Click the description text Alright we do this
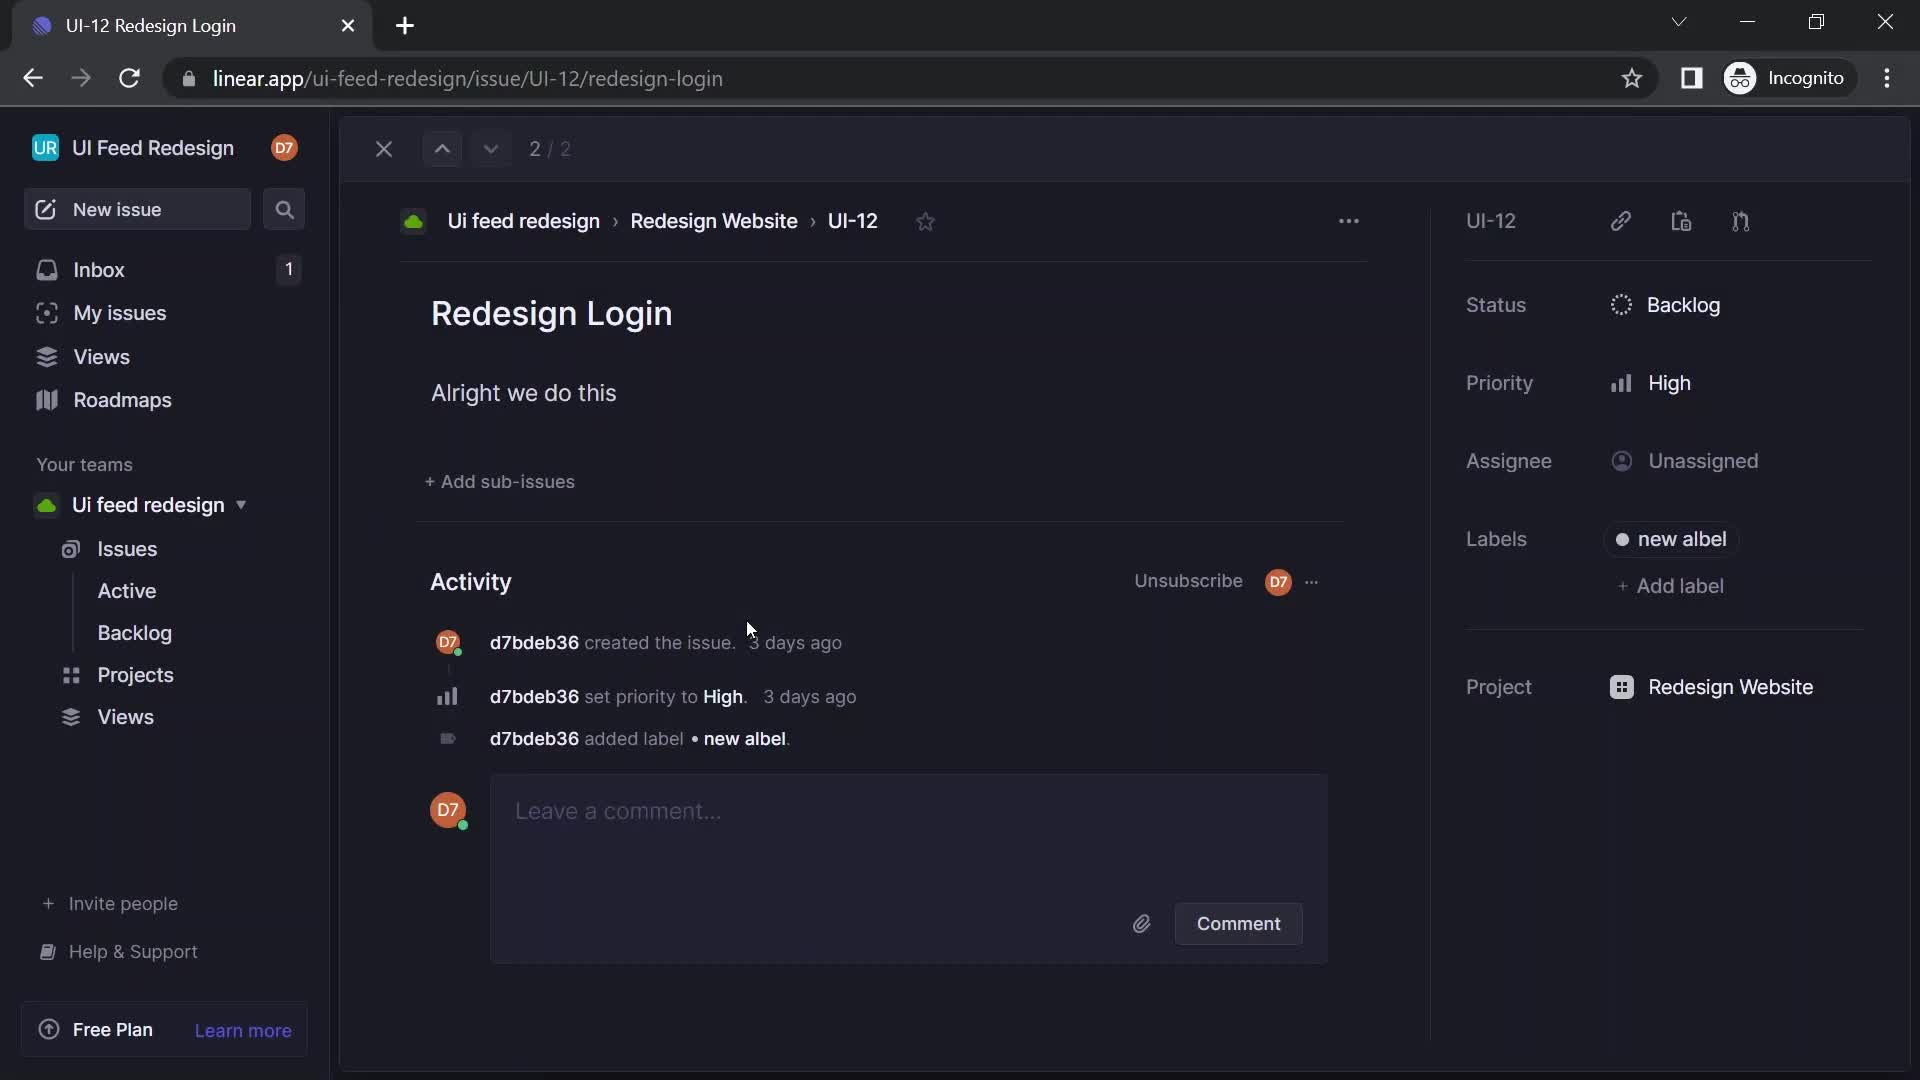The height and width of the screenshot is (1080, 1920). pyautogui.click(x=523, y=393)
